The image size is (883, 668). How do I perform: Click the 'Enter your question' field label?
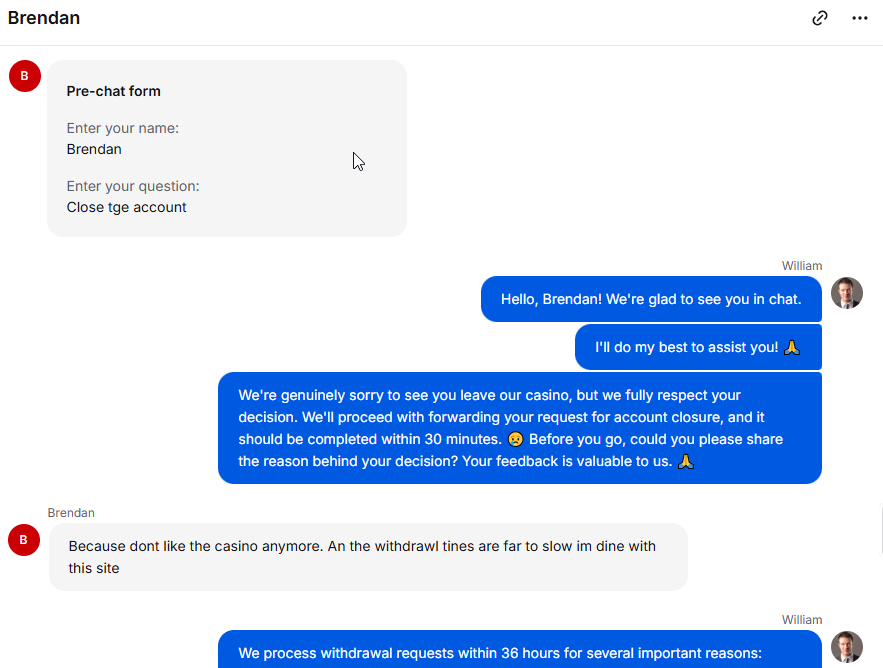(133, 186)
